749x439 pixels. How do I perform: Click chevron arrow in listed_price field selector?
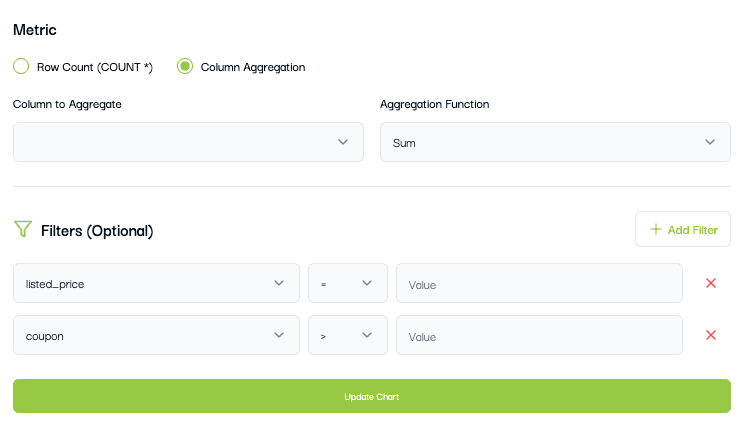point(279,283)
